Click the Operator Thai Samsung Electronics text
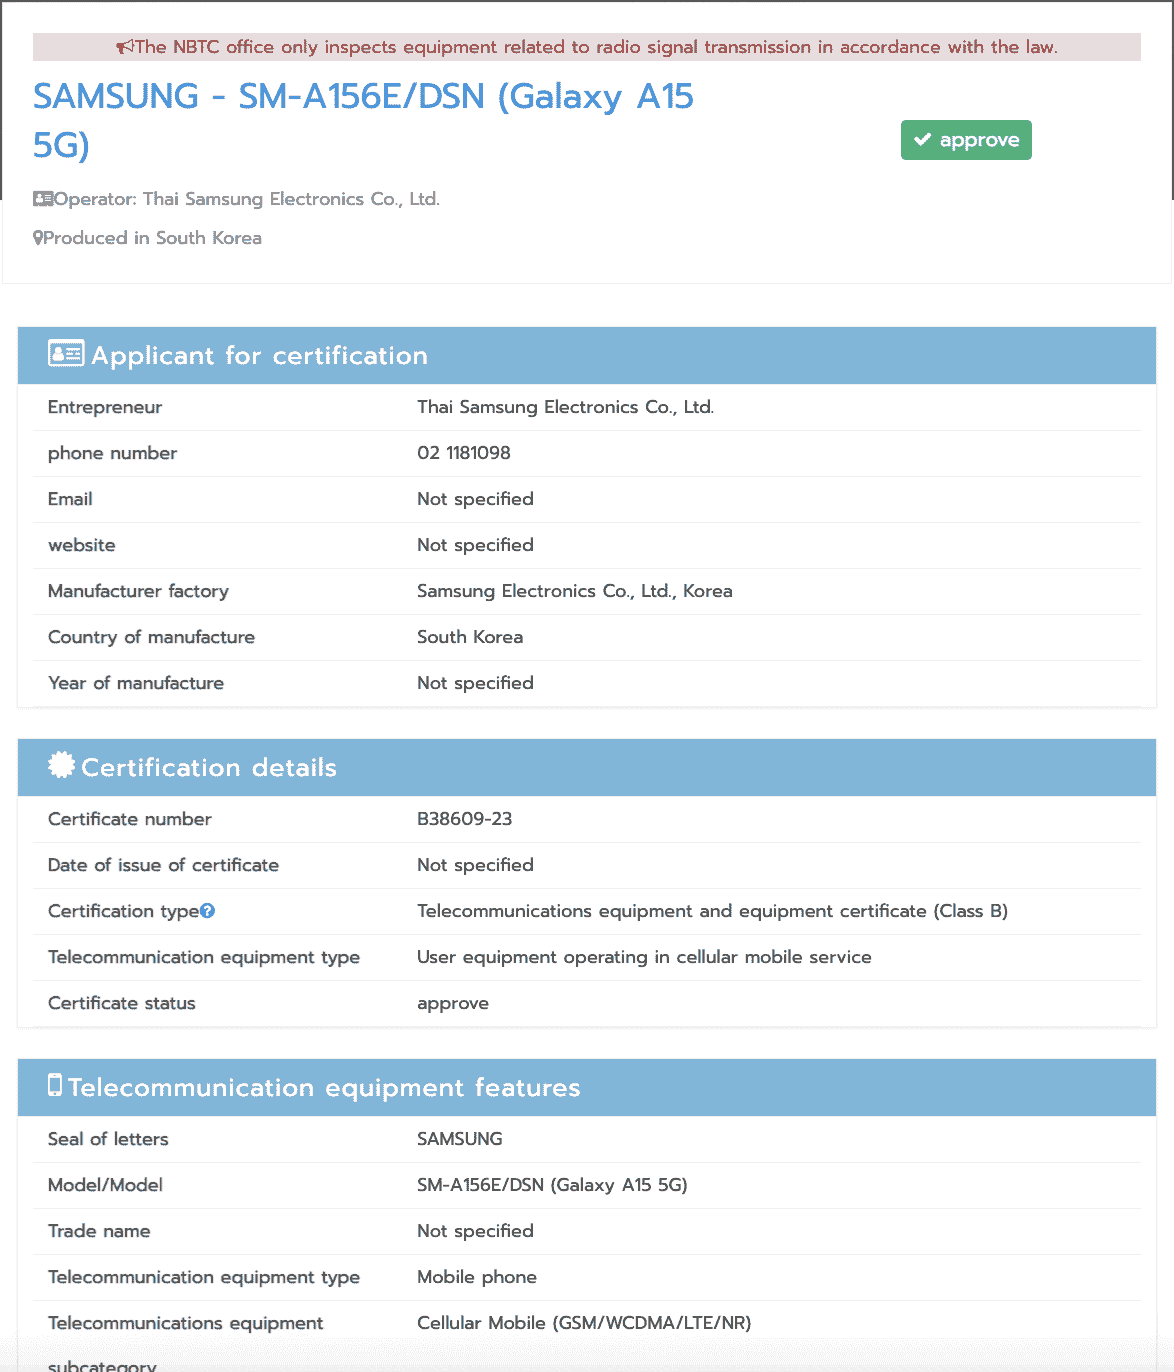 246,199
